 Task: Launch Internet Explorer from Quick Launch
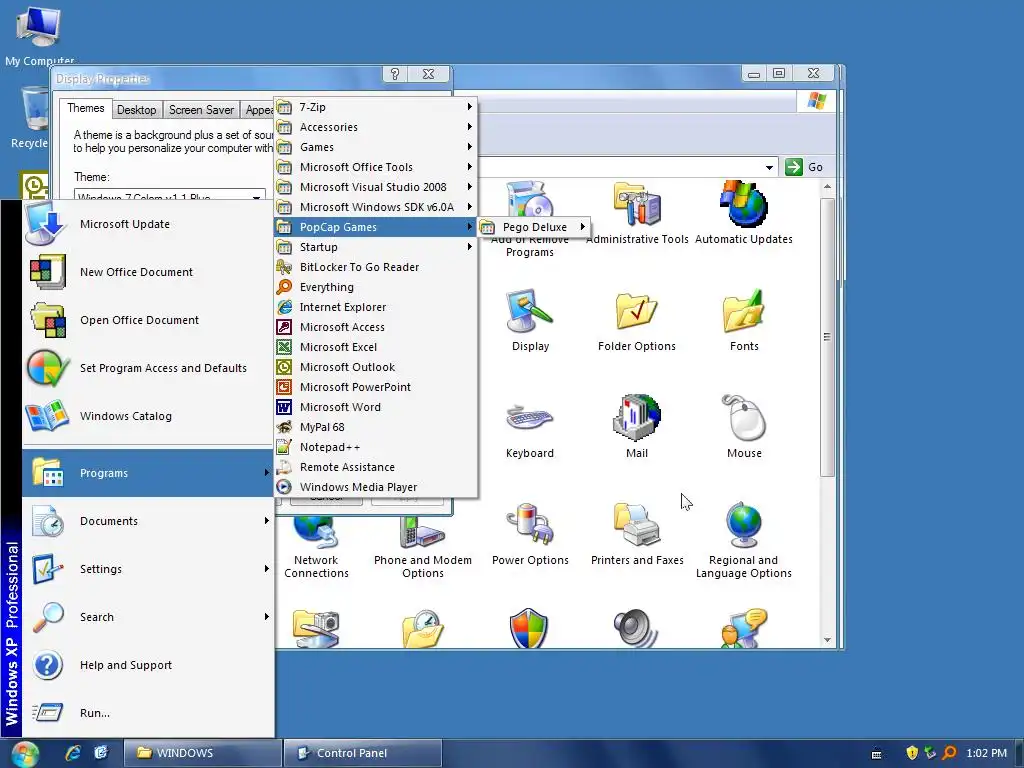point(72,753)
